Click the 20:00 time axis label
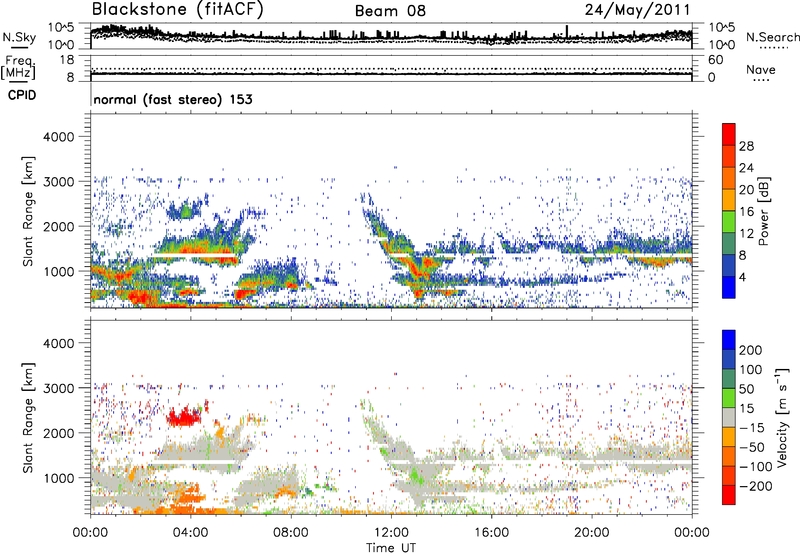 pos(591,533)
